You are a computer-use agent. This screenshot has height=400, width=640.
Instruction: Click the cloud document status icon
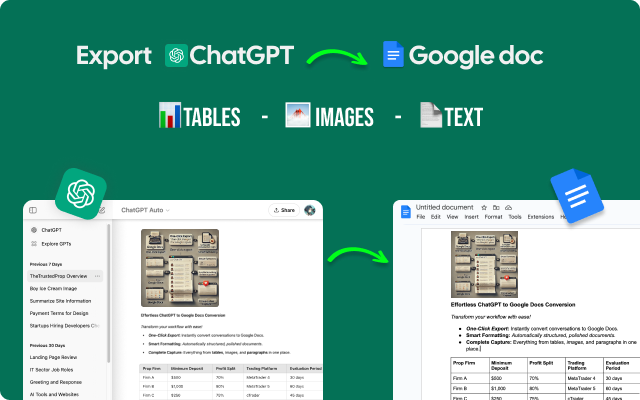pos(509,208)
